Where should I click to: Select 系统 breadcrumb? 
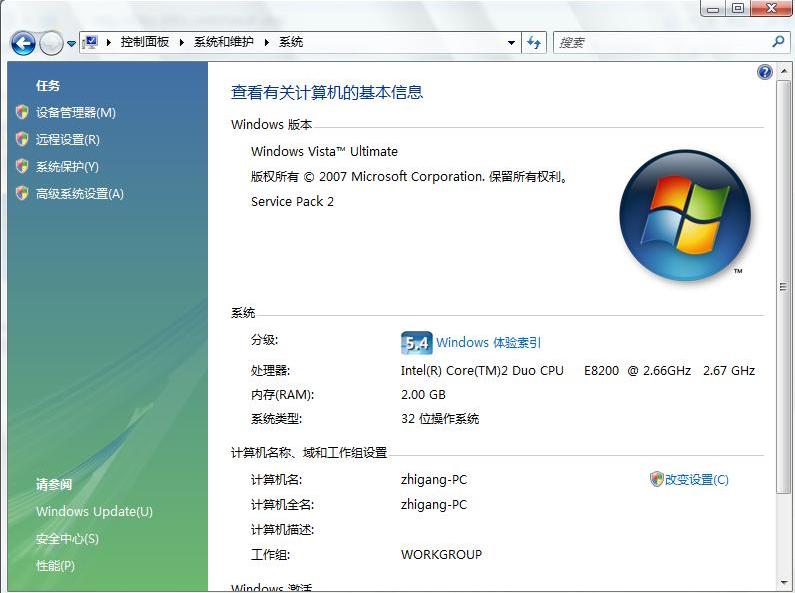tap(291, 42)
